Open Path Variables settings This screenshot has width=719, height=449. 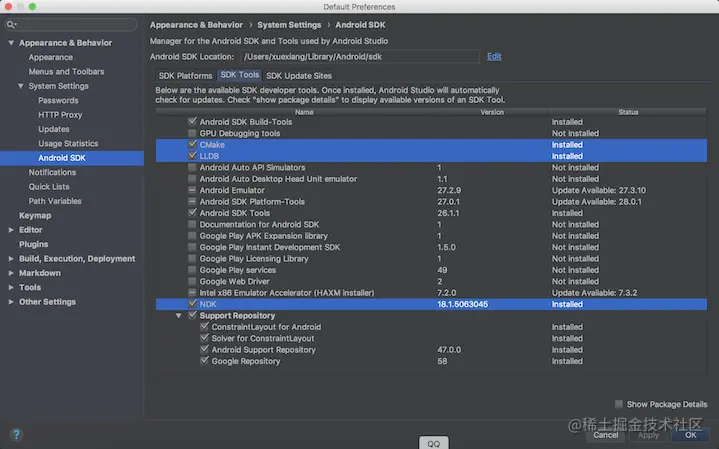[x=55, y=201]
